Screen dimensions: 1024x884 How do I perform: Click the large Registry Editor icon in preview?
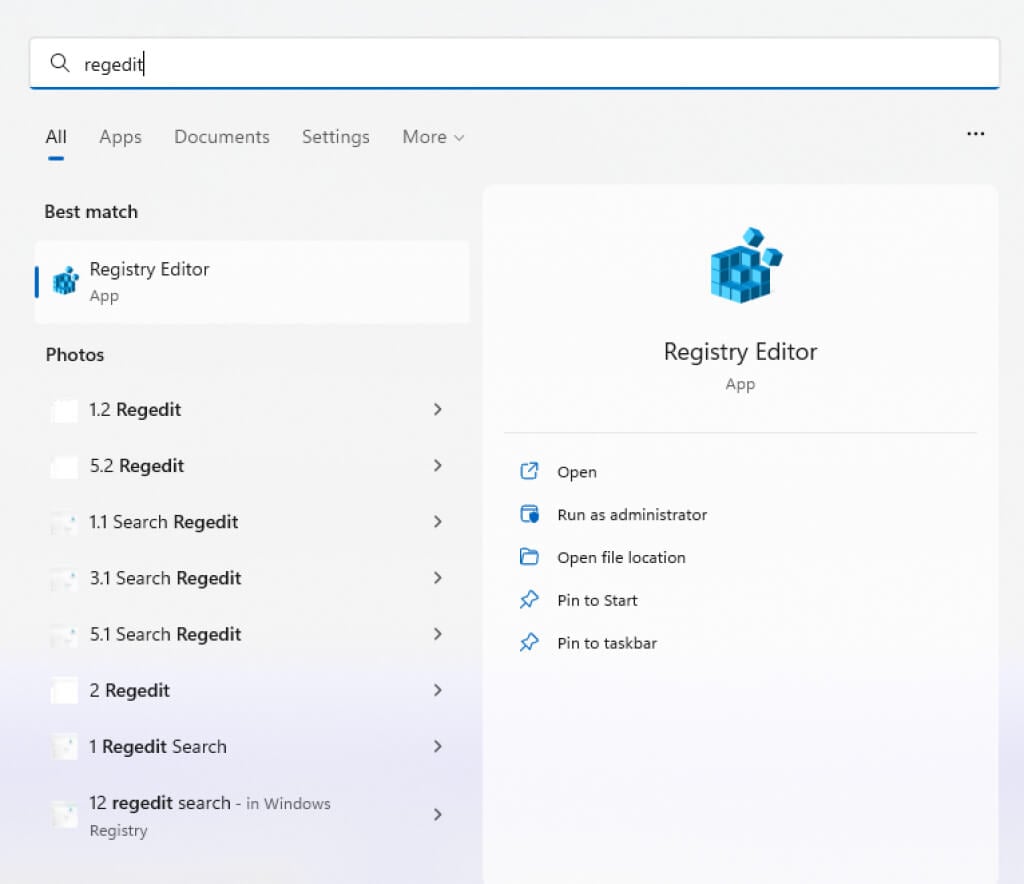745,265
